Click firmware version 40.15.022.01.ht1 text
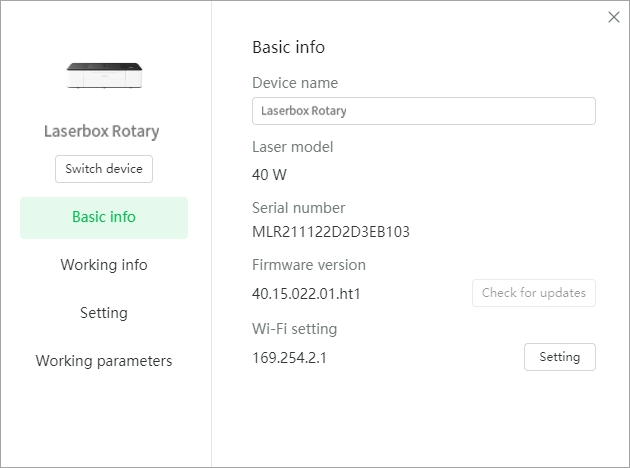Viewport: 630px width, 468px height. point(306,294)
